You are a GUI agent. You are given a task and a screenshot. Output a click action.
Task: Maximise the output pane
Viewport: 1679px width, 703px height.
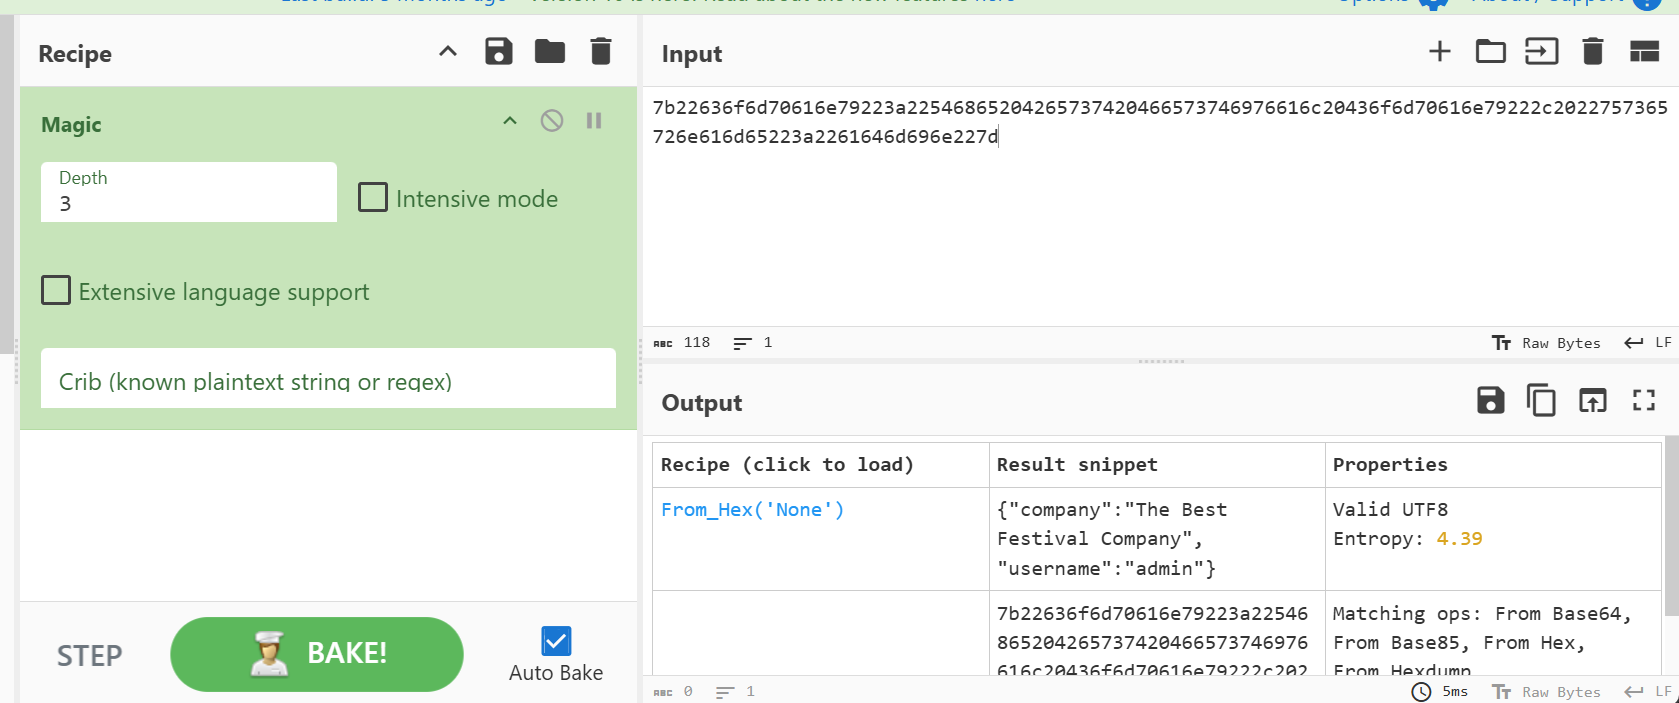click(x=1643, y=401)
